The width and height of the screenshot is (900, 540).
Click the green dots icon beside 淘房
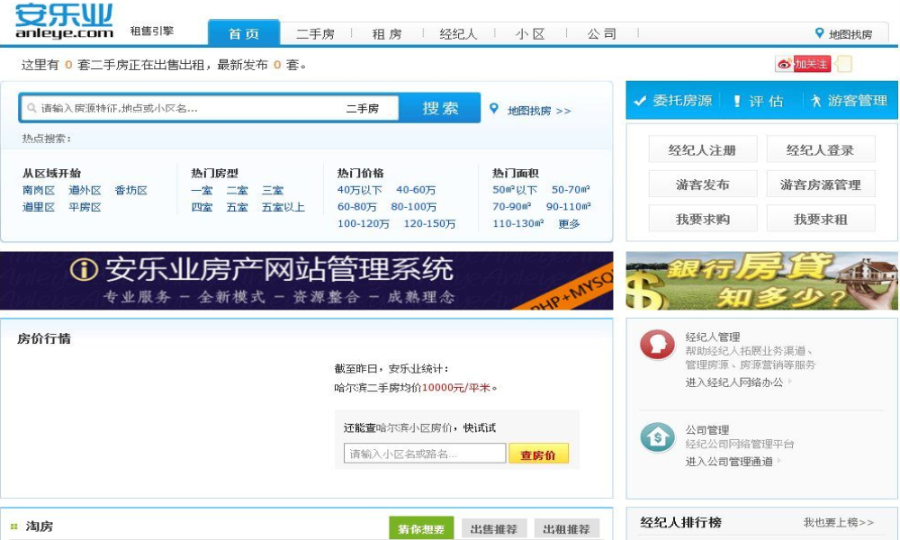(x=14, y=526)
